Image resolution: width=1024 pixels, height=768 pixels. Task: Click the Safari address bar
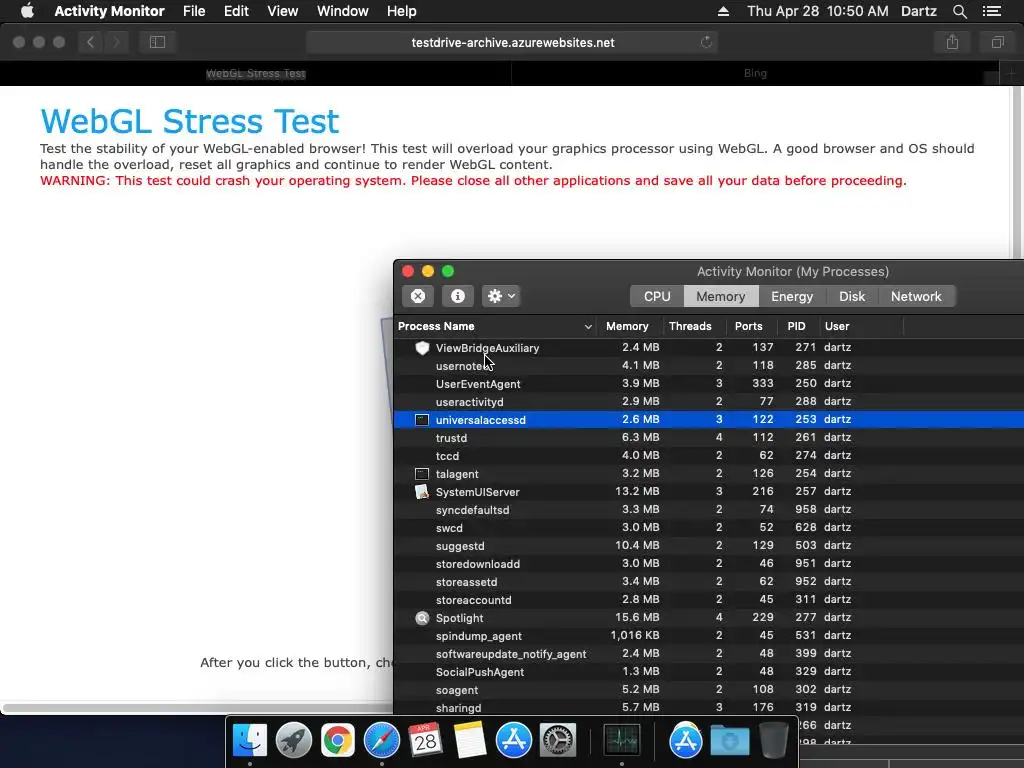tap(512, 42)
